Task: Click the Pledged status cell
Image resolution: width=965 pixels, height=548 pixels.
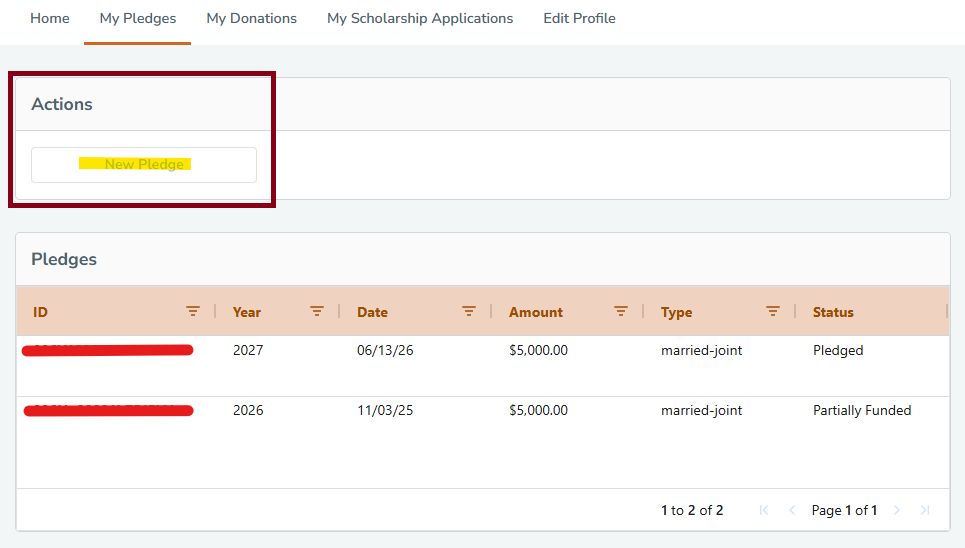Action: point(838,350)
